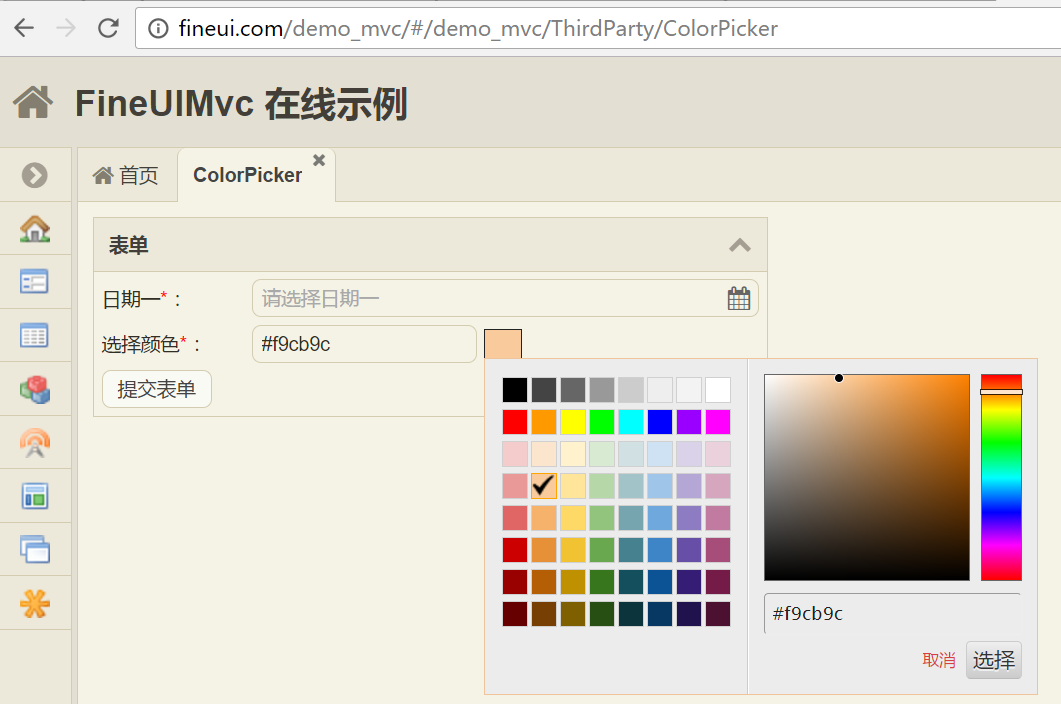Viewport: 1061px width, 704px height.
Task: Click the 提交表单 button
Action: point(157,389)
